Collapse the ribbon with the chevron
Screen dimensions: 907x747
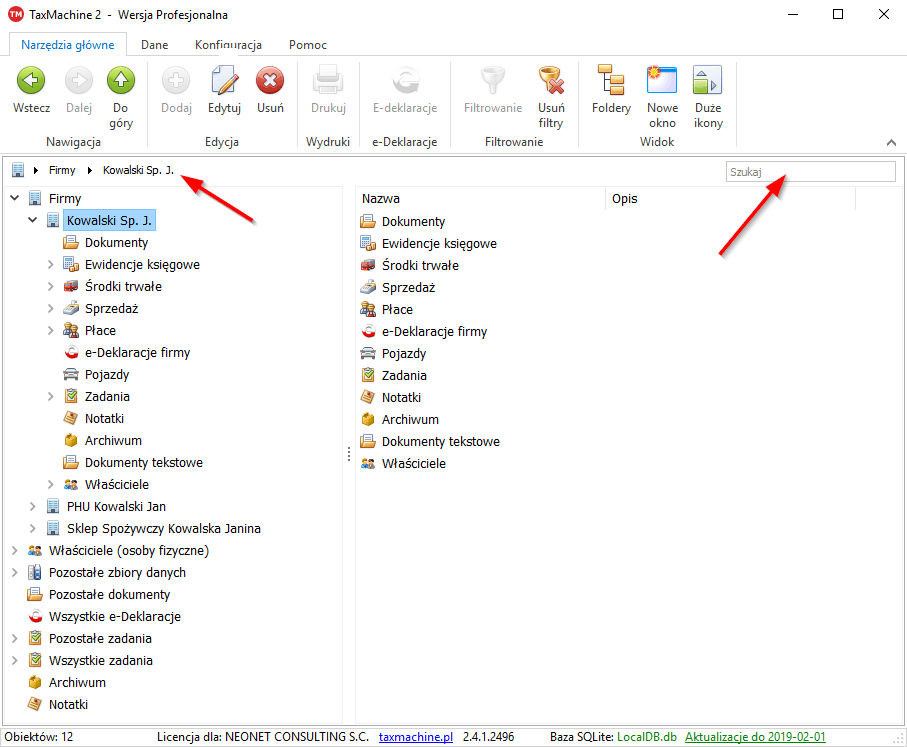(x=890, y=143)
